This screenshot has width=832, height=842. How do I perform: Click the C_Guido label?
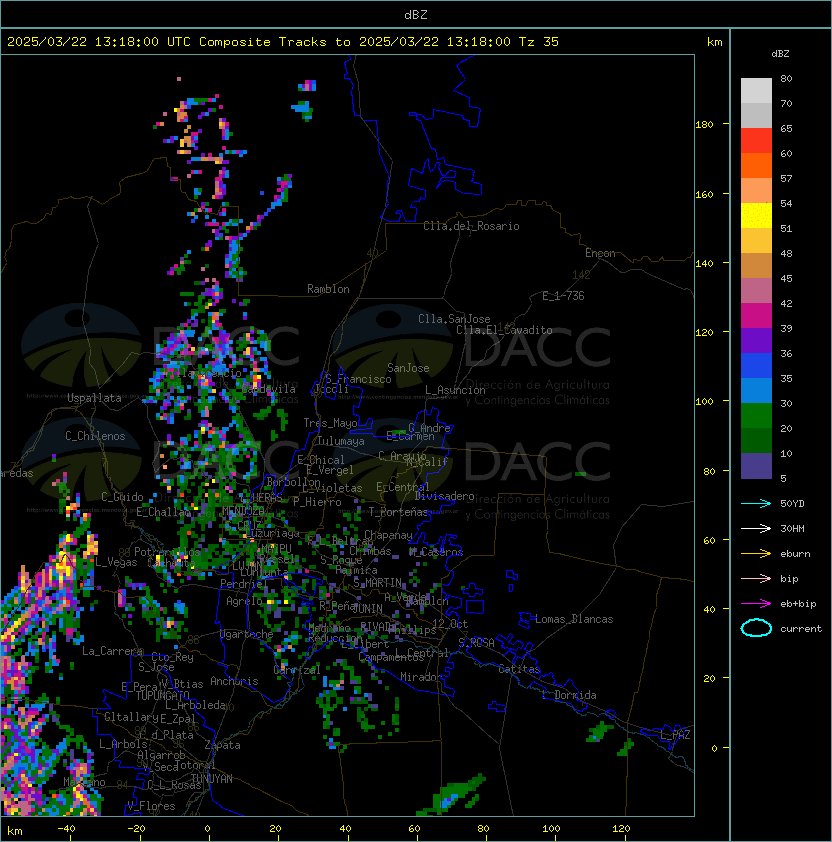(122, 497)
